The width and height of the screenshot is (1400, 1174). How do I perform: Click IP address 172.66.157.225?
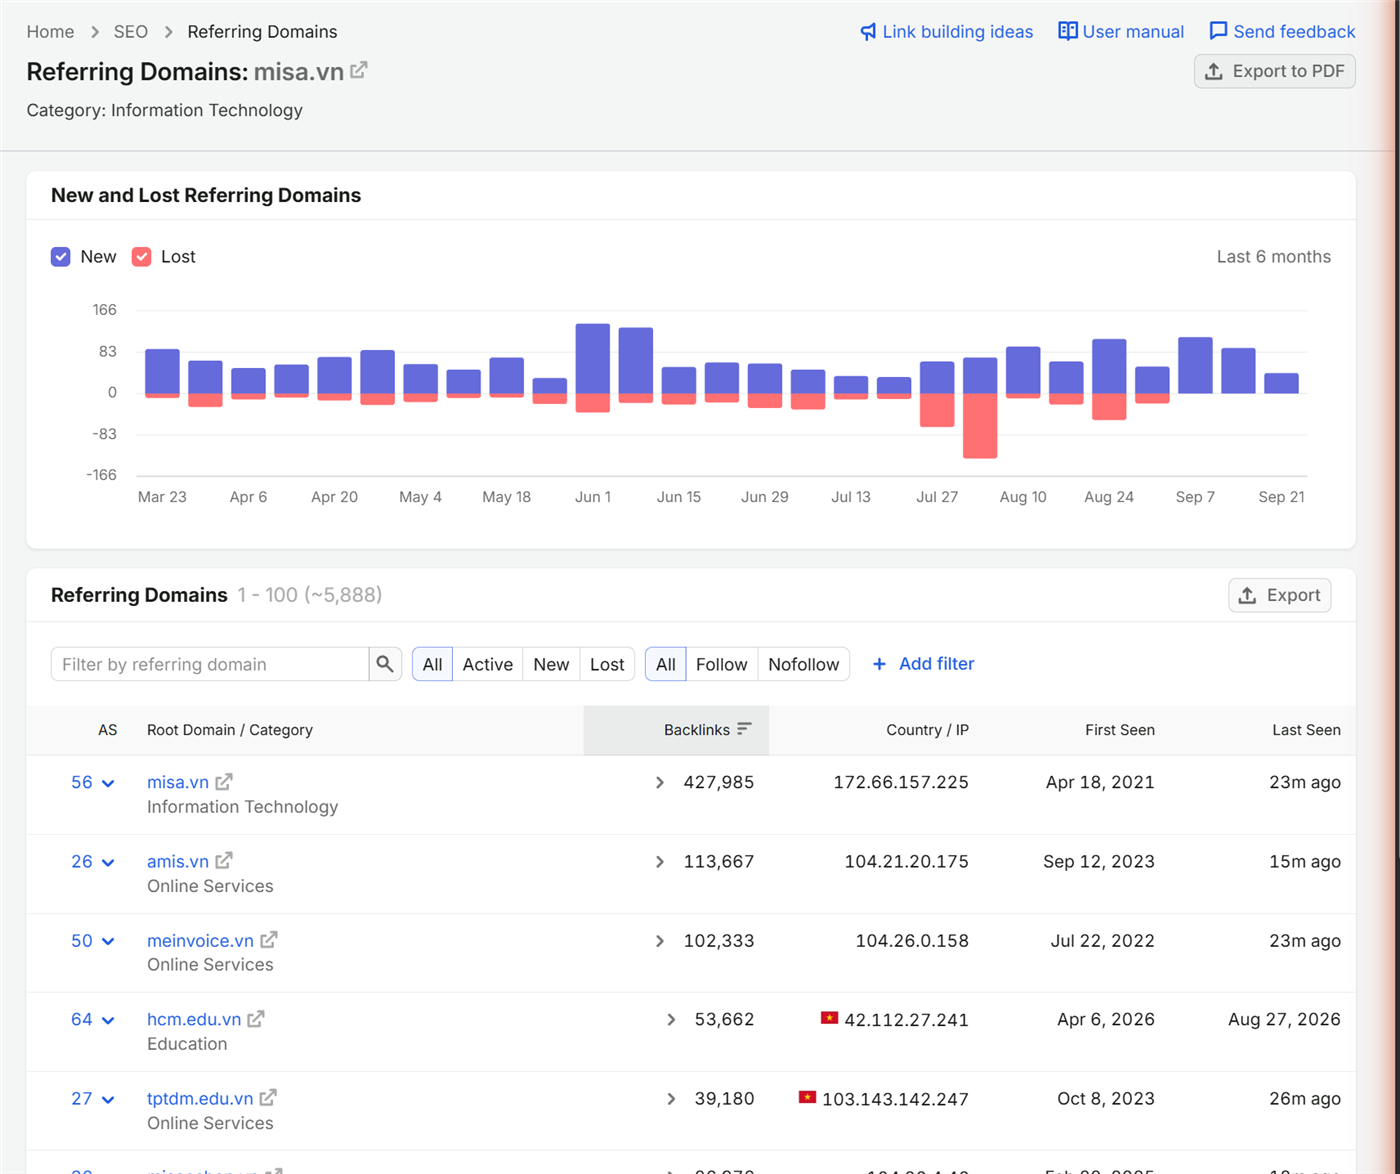pos(901,782)
